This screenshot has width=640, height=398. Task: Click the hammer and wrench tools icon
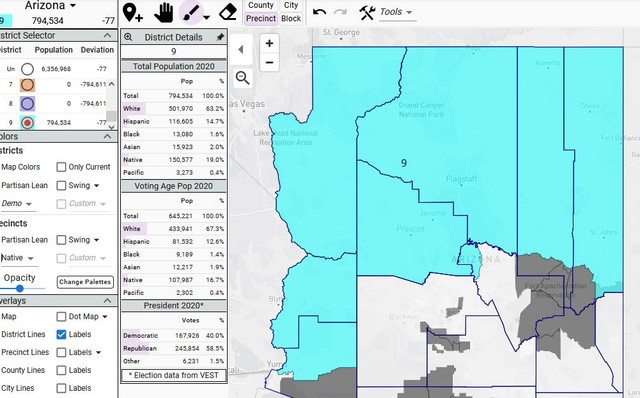[367, 13]
